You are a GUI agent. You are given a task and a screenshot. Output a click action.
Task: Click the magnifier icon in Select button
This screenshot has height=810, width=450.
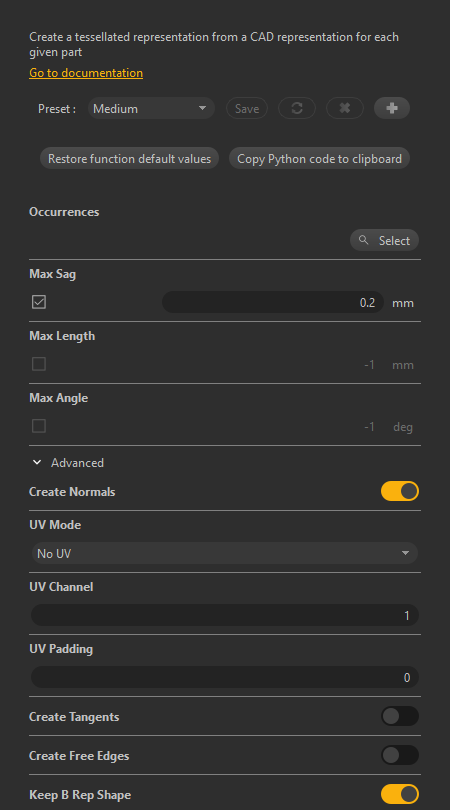364,240
